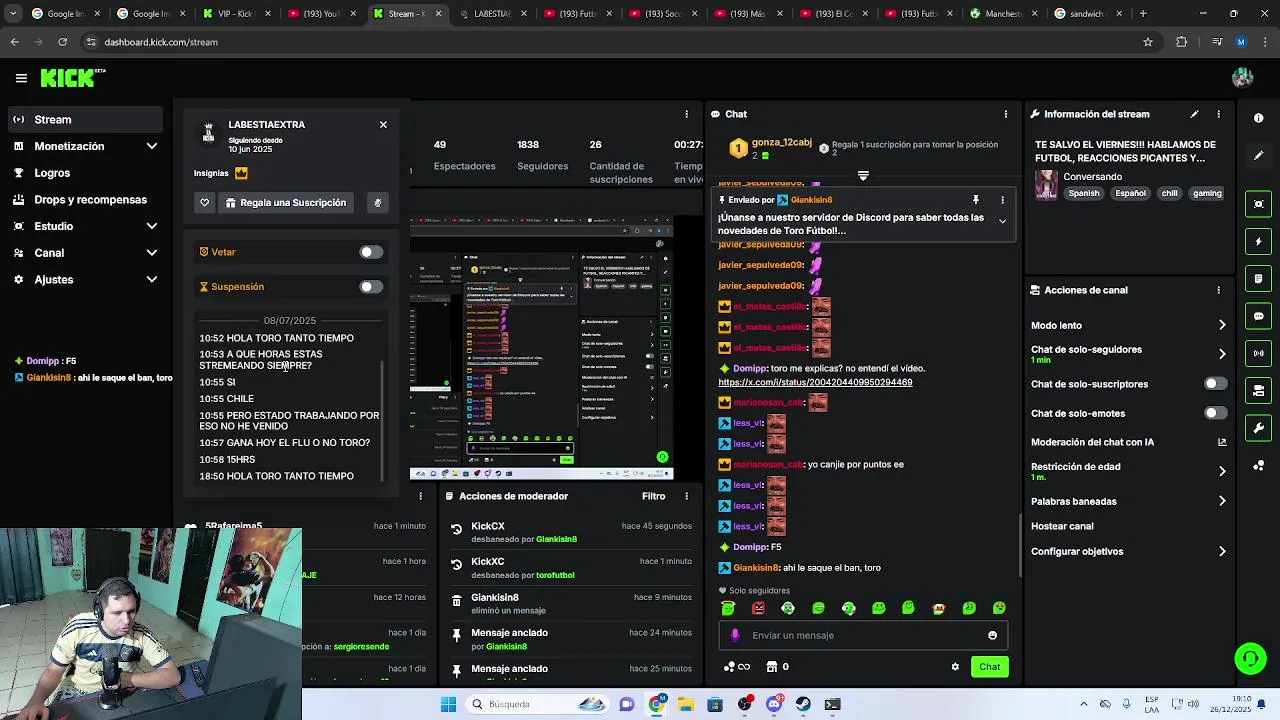Toggle the Suspensión switch
The height and width of the screenshot is (720, 1280).
pos(371,287)
